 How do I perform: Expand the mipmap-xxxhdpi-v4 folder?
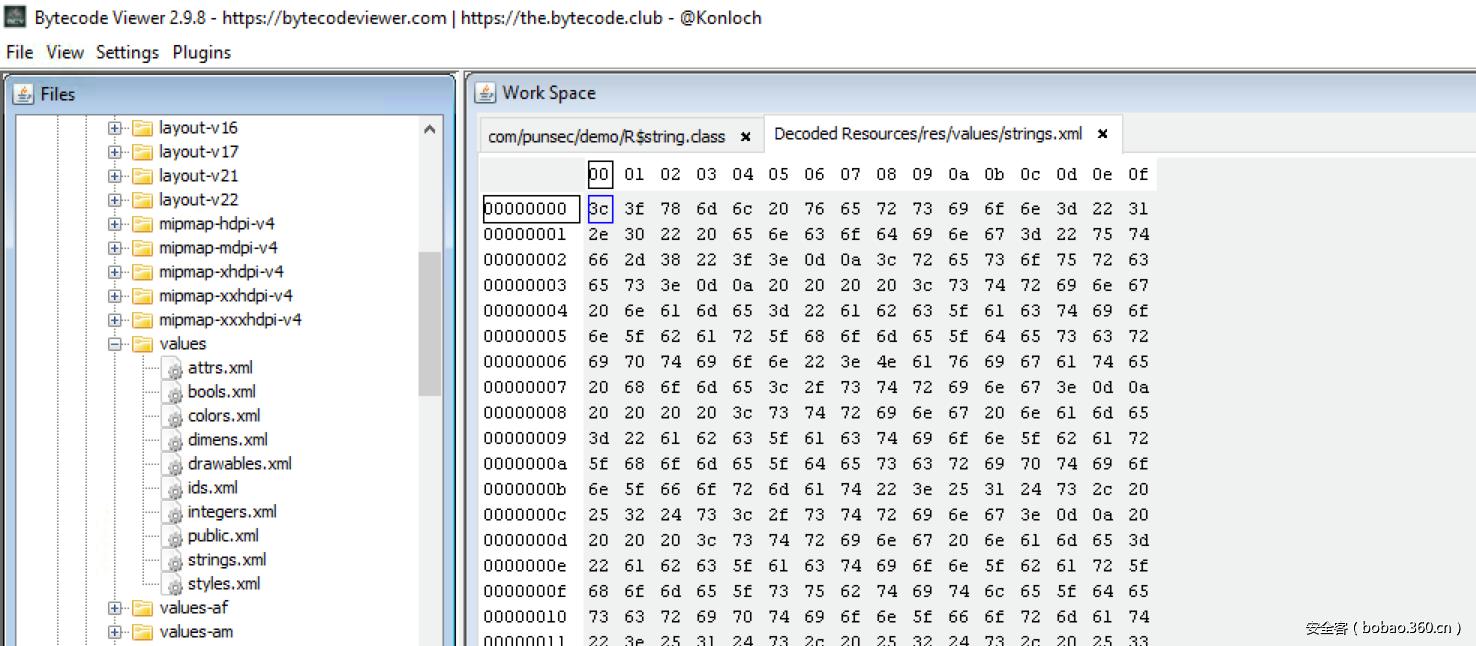(x=115, y=320)
